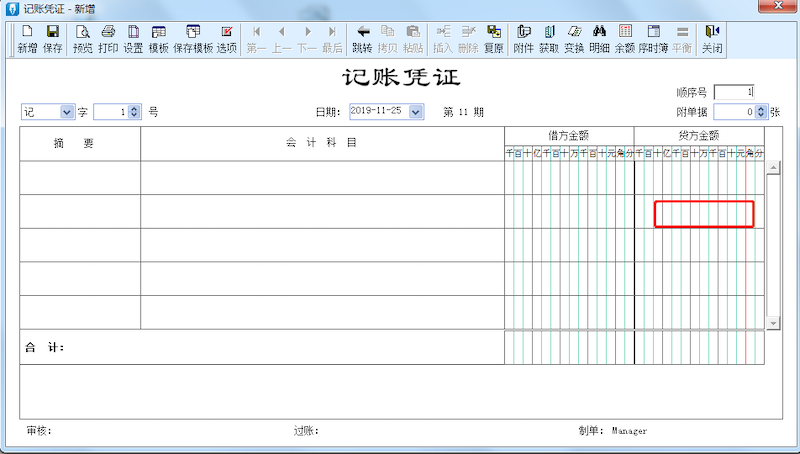Click the 附单据 count spinner arrows

point(761,112)
